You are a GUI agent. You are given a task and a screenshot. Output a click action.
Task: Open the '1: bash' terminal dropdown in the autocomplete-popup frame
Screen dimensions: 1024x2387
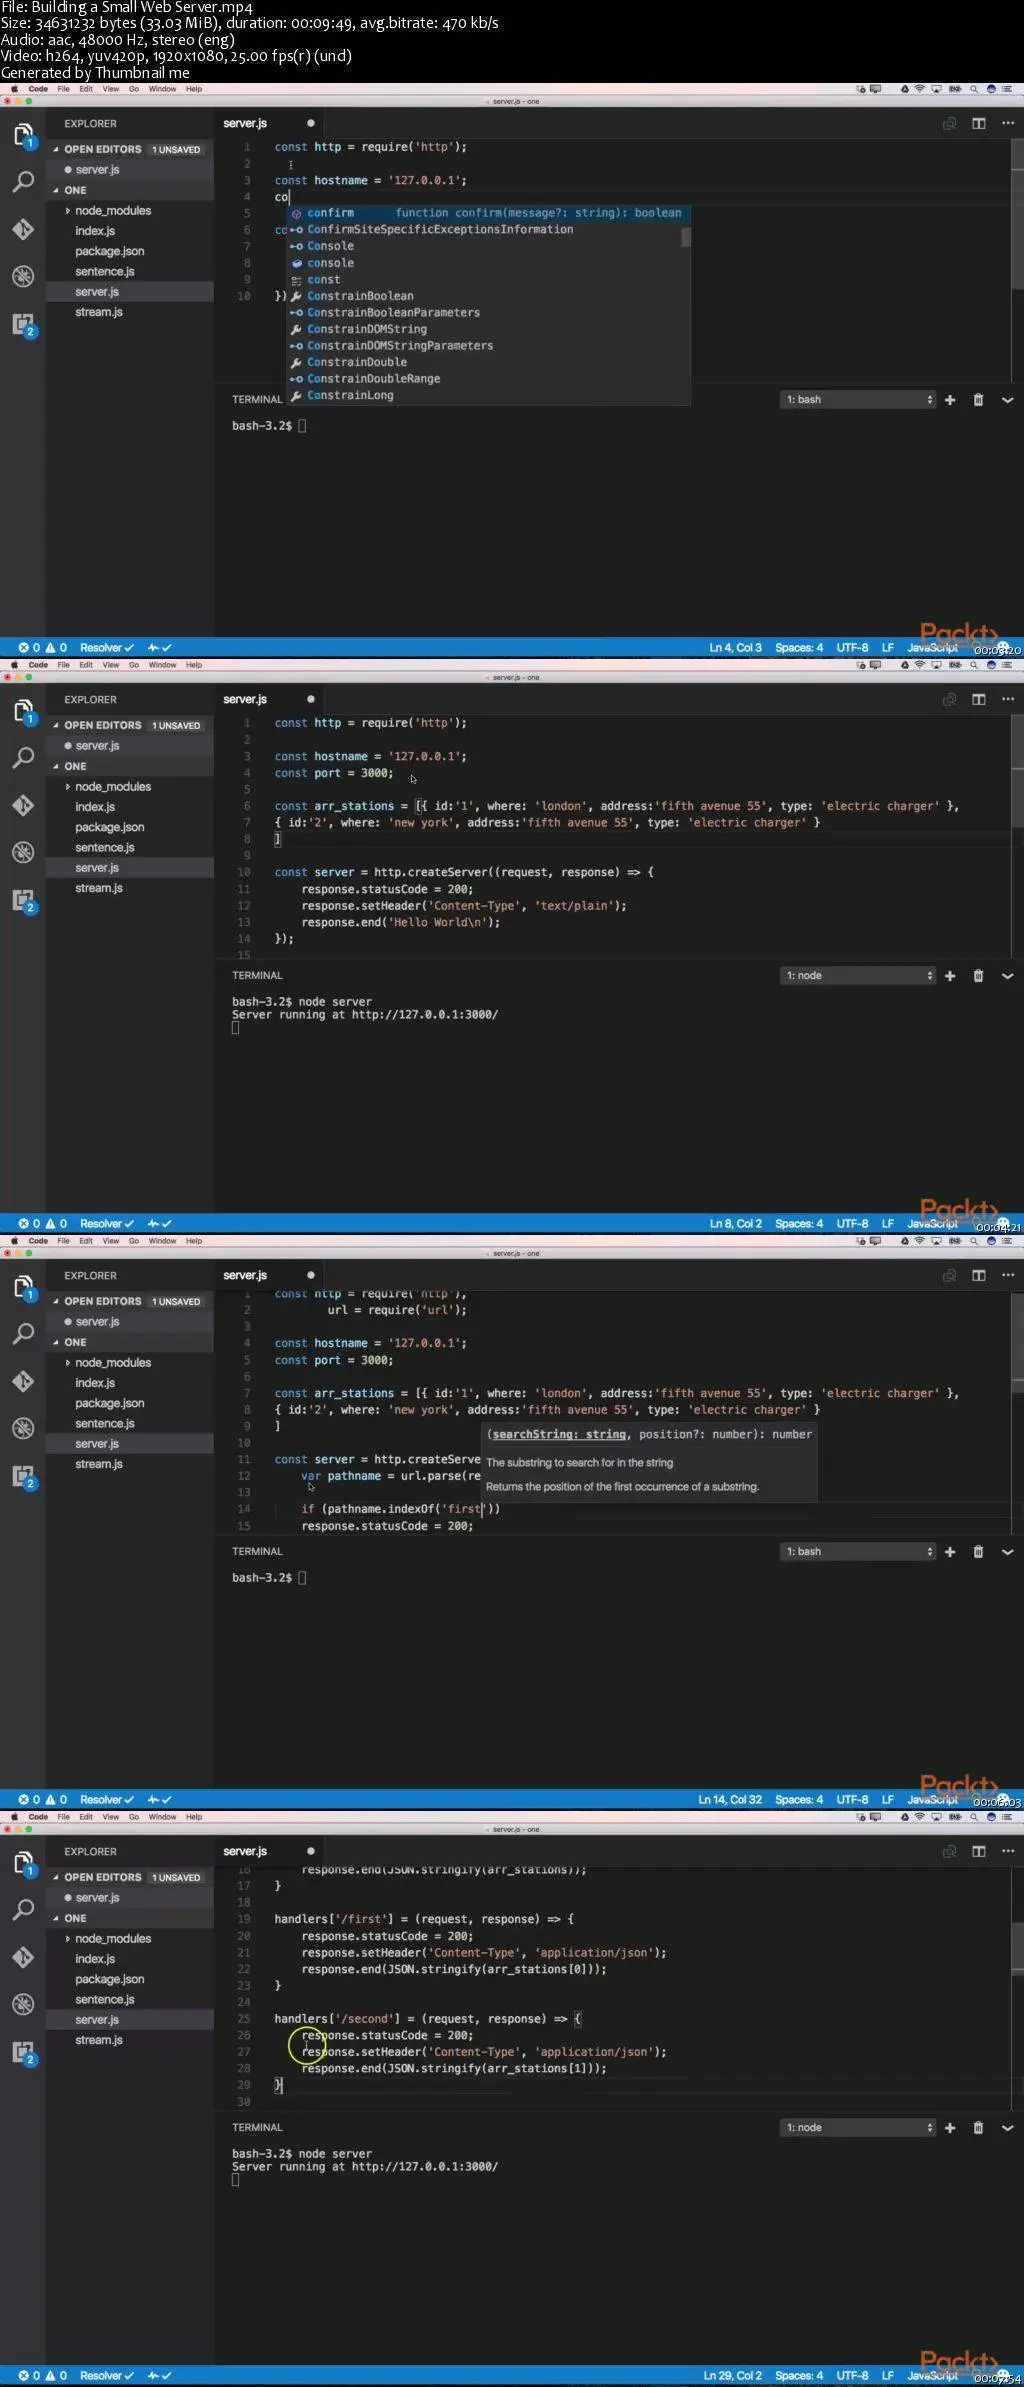859,400
